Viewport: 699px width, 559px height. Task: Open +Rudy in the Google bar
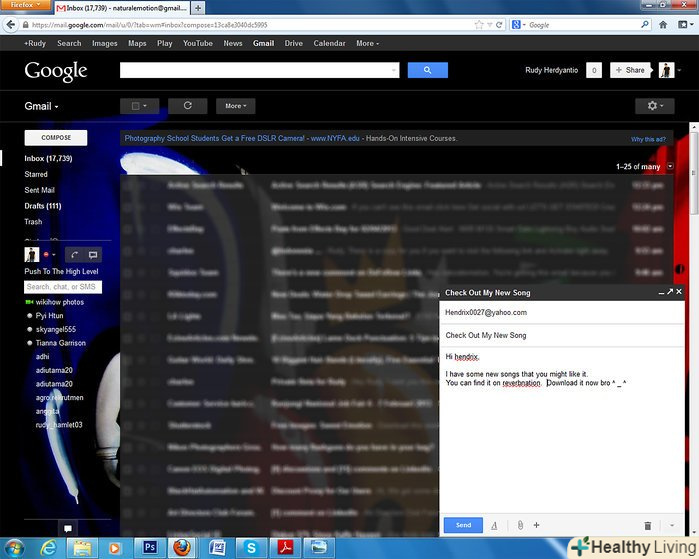35,43
